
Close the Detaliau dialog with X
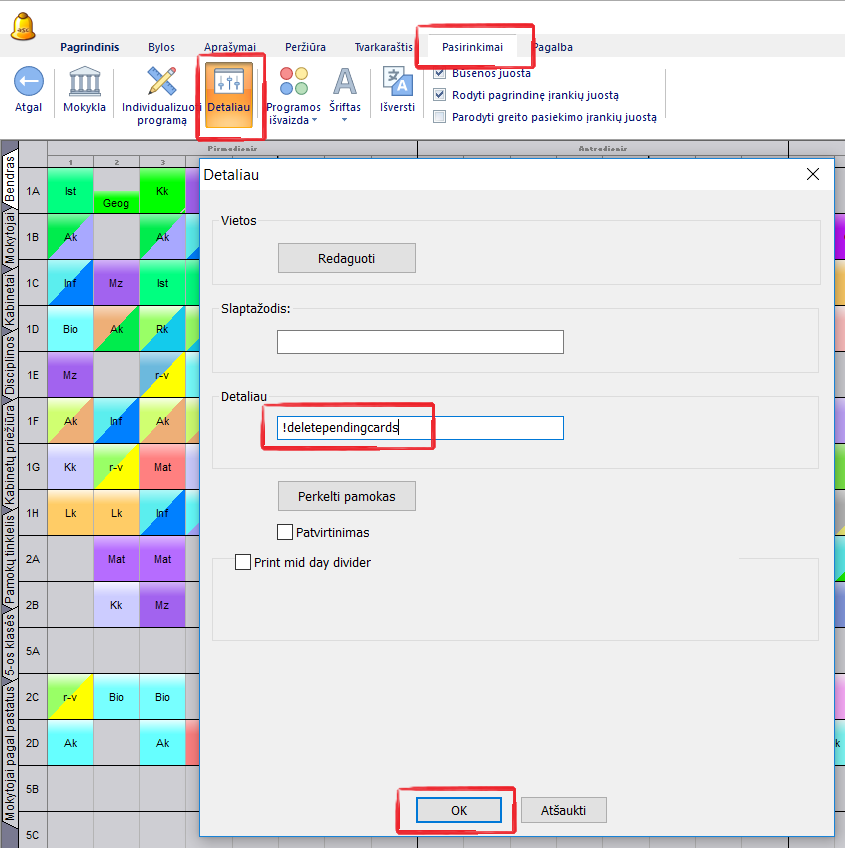(x=813, y=174)
